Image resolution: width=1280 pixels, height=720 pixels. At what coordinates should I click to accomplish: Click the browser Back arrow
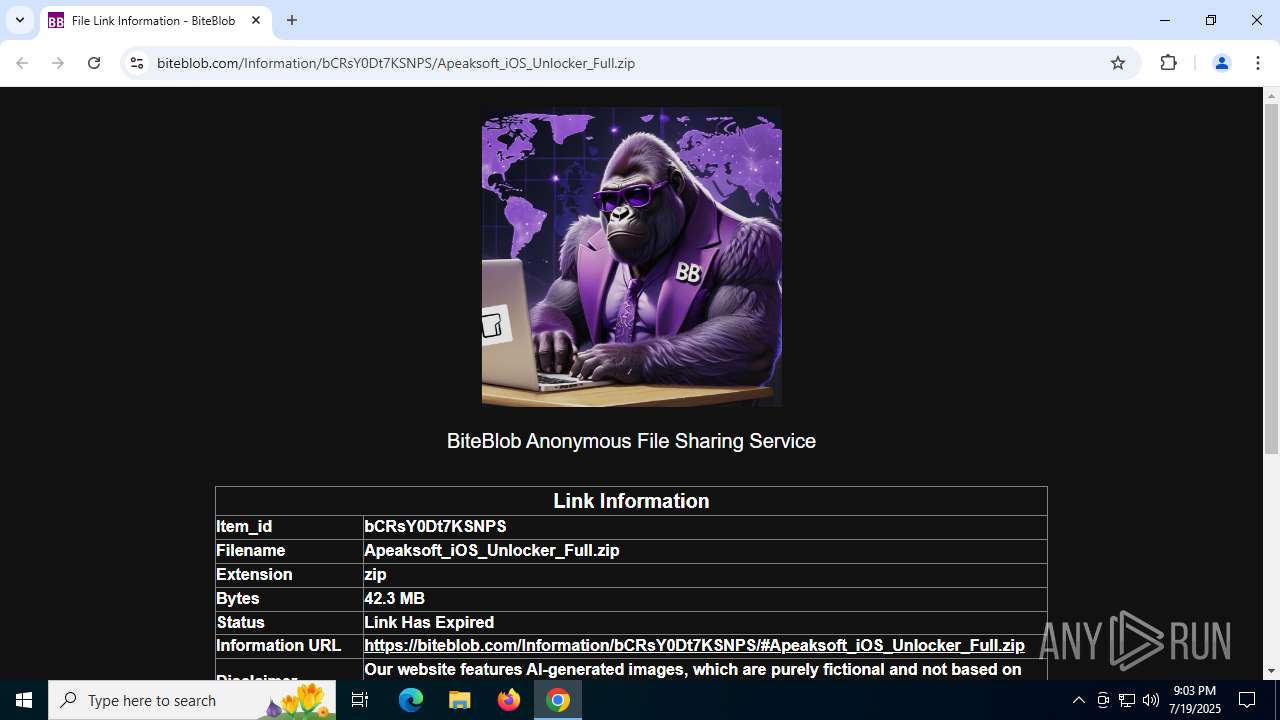[22, 63]
